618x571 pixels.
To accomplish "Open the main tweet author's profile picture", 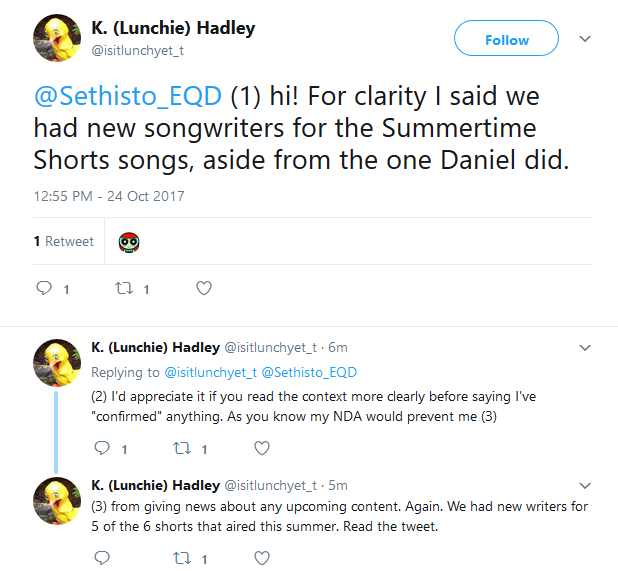I will (x=57, y=39).
